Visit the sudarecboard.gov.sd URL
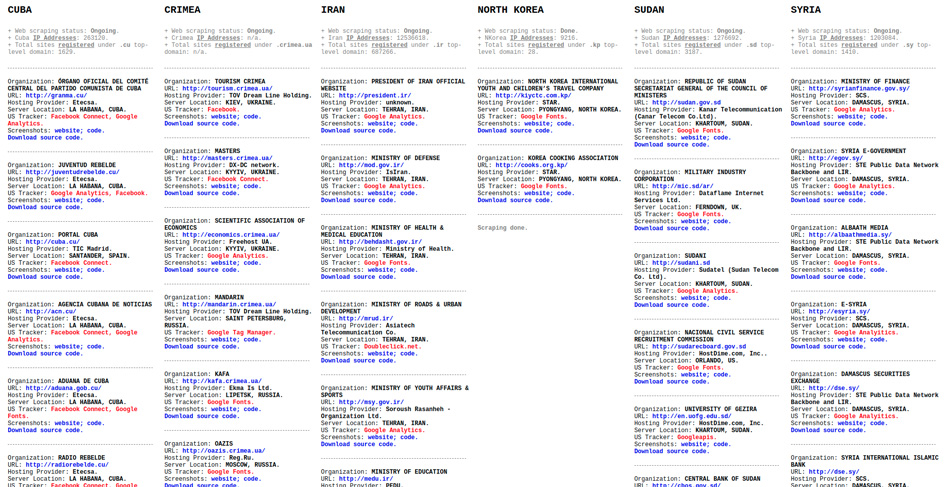Viewport: 950px width, 487px height. pos(699,346)
